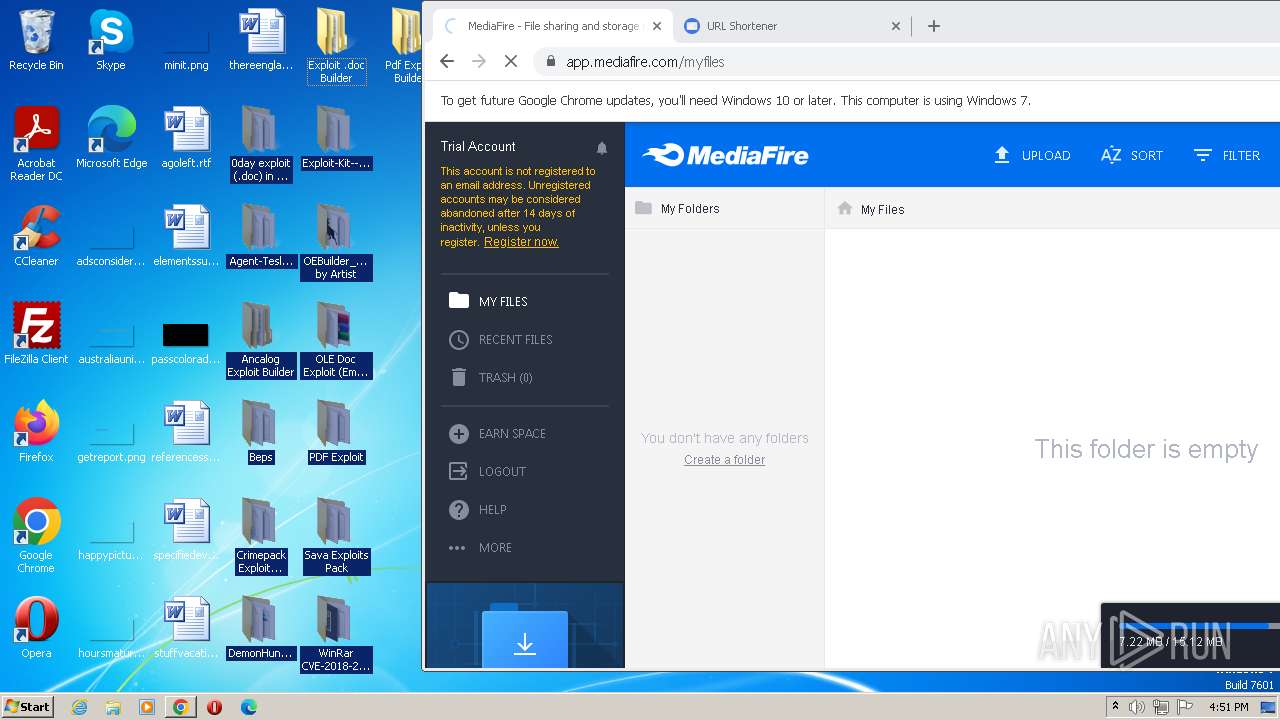The image size is (1280, 720).
Task: Select the Sava Exploits Pack folder
Action: point(336,536)
